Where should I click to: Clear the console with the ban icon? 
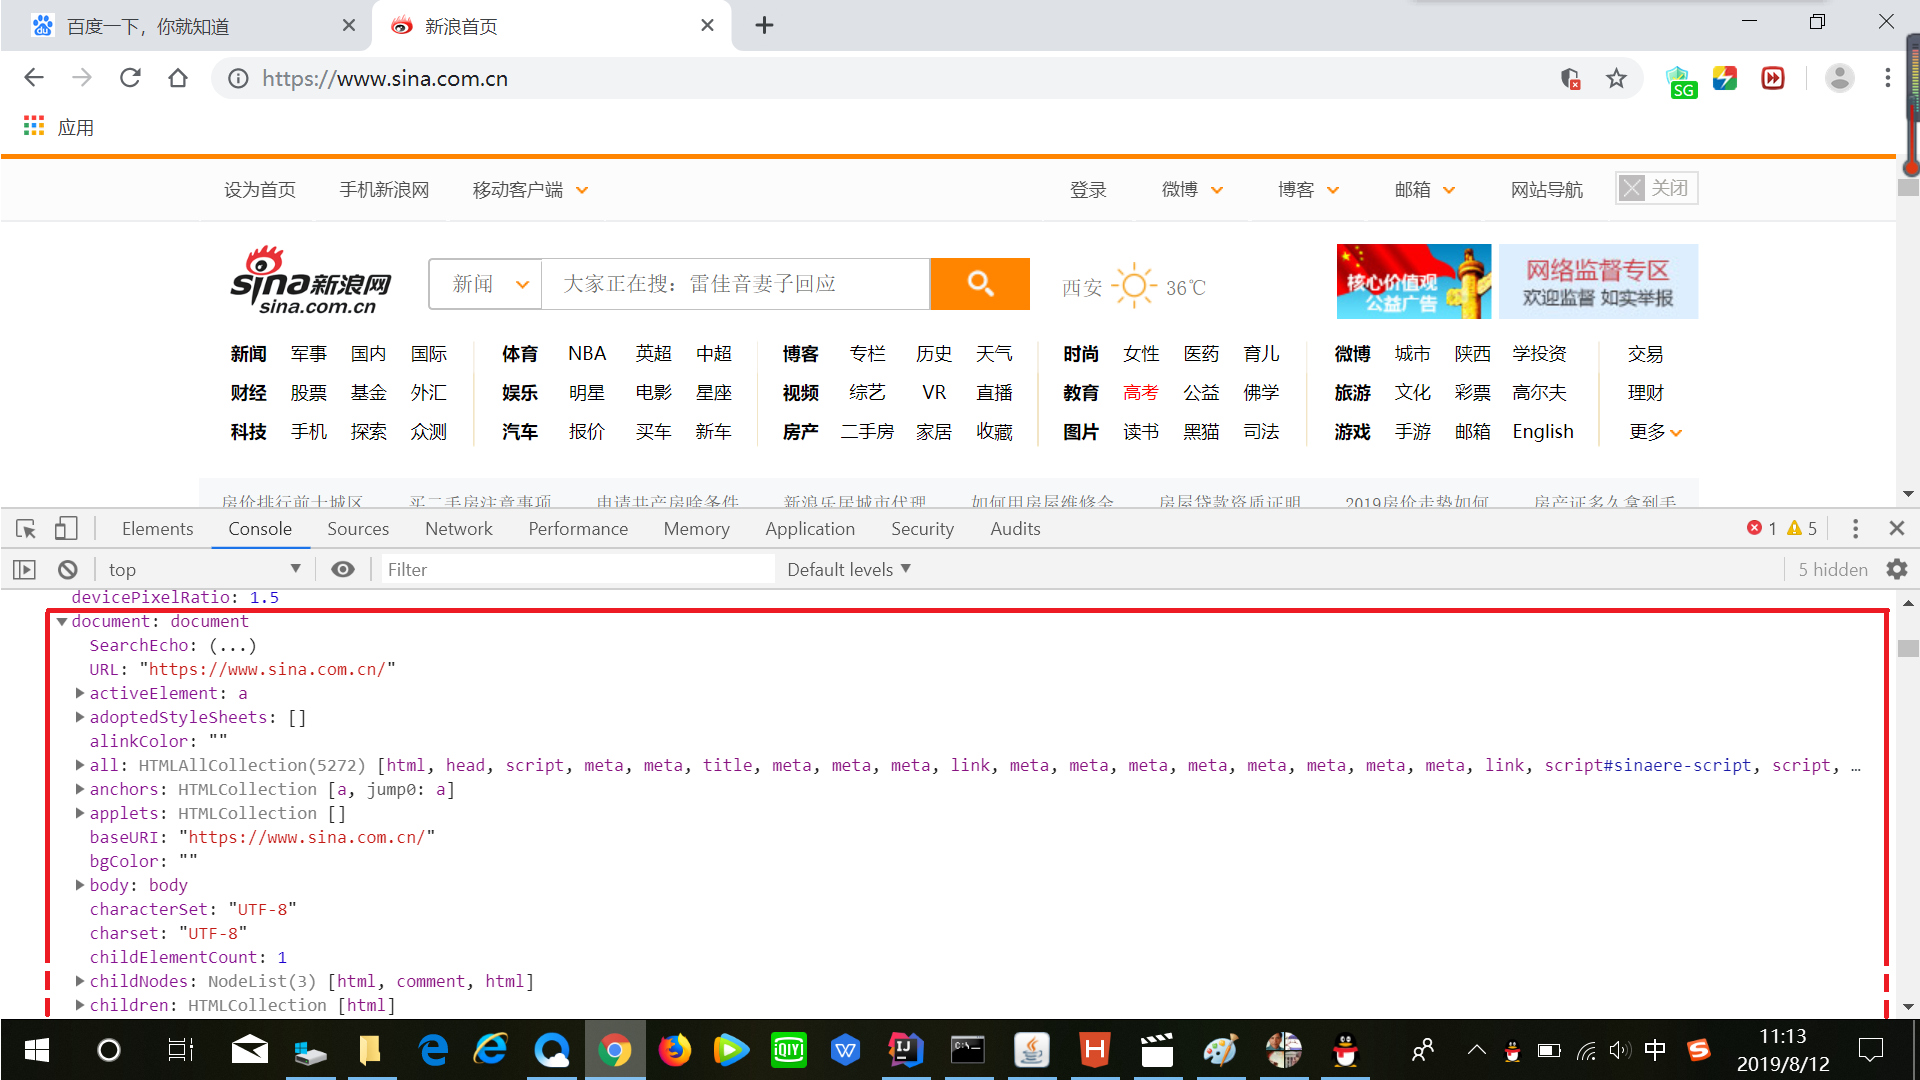pyautogui.click(x=68, y=570)
